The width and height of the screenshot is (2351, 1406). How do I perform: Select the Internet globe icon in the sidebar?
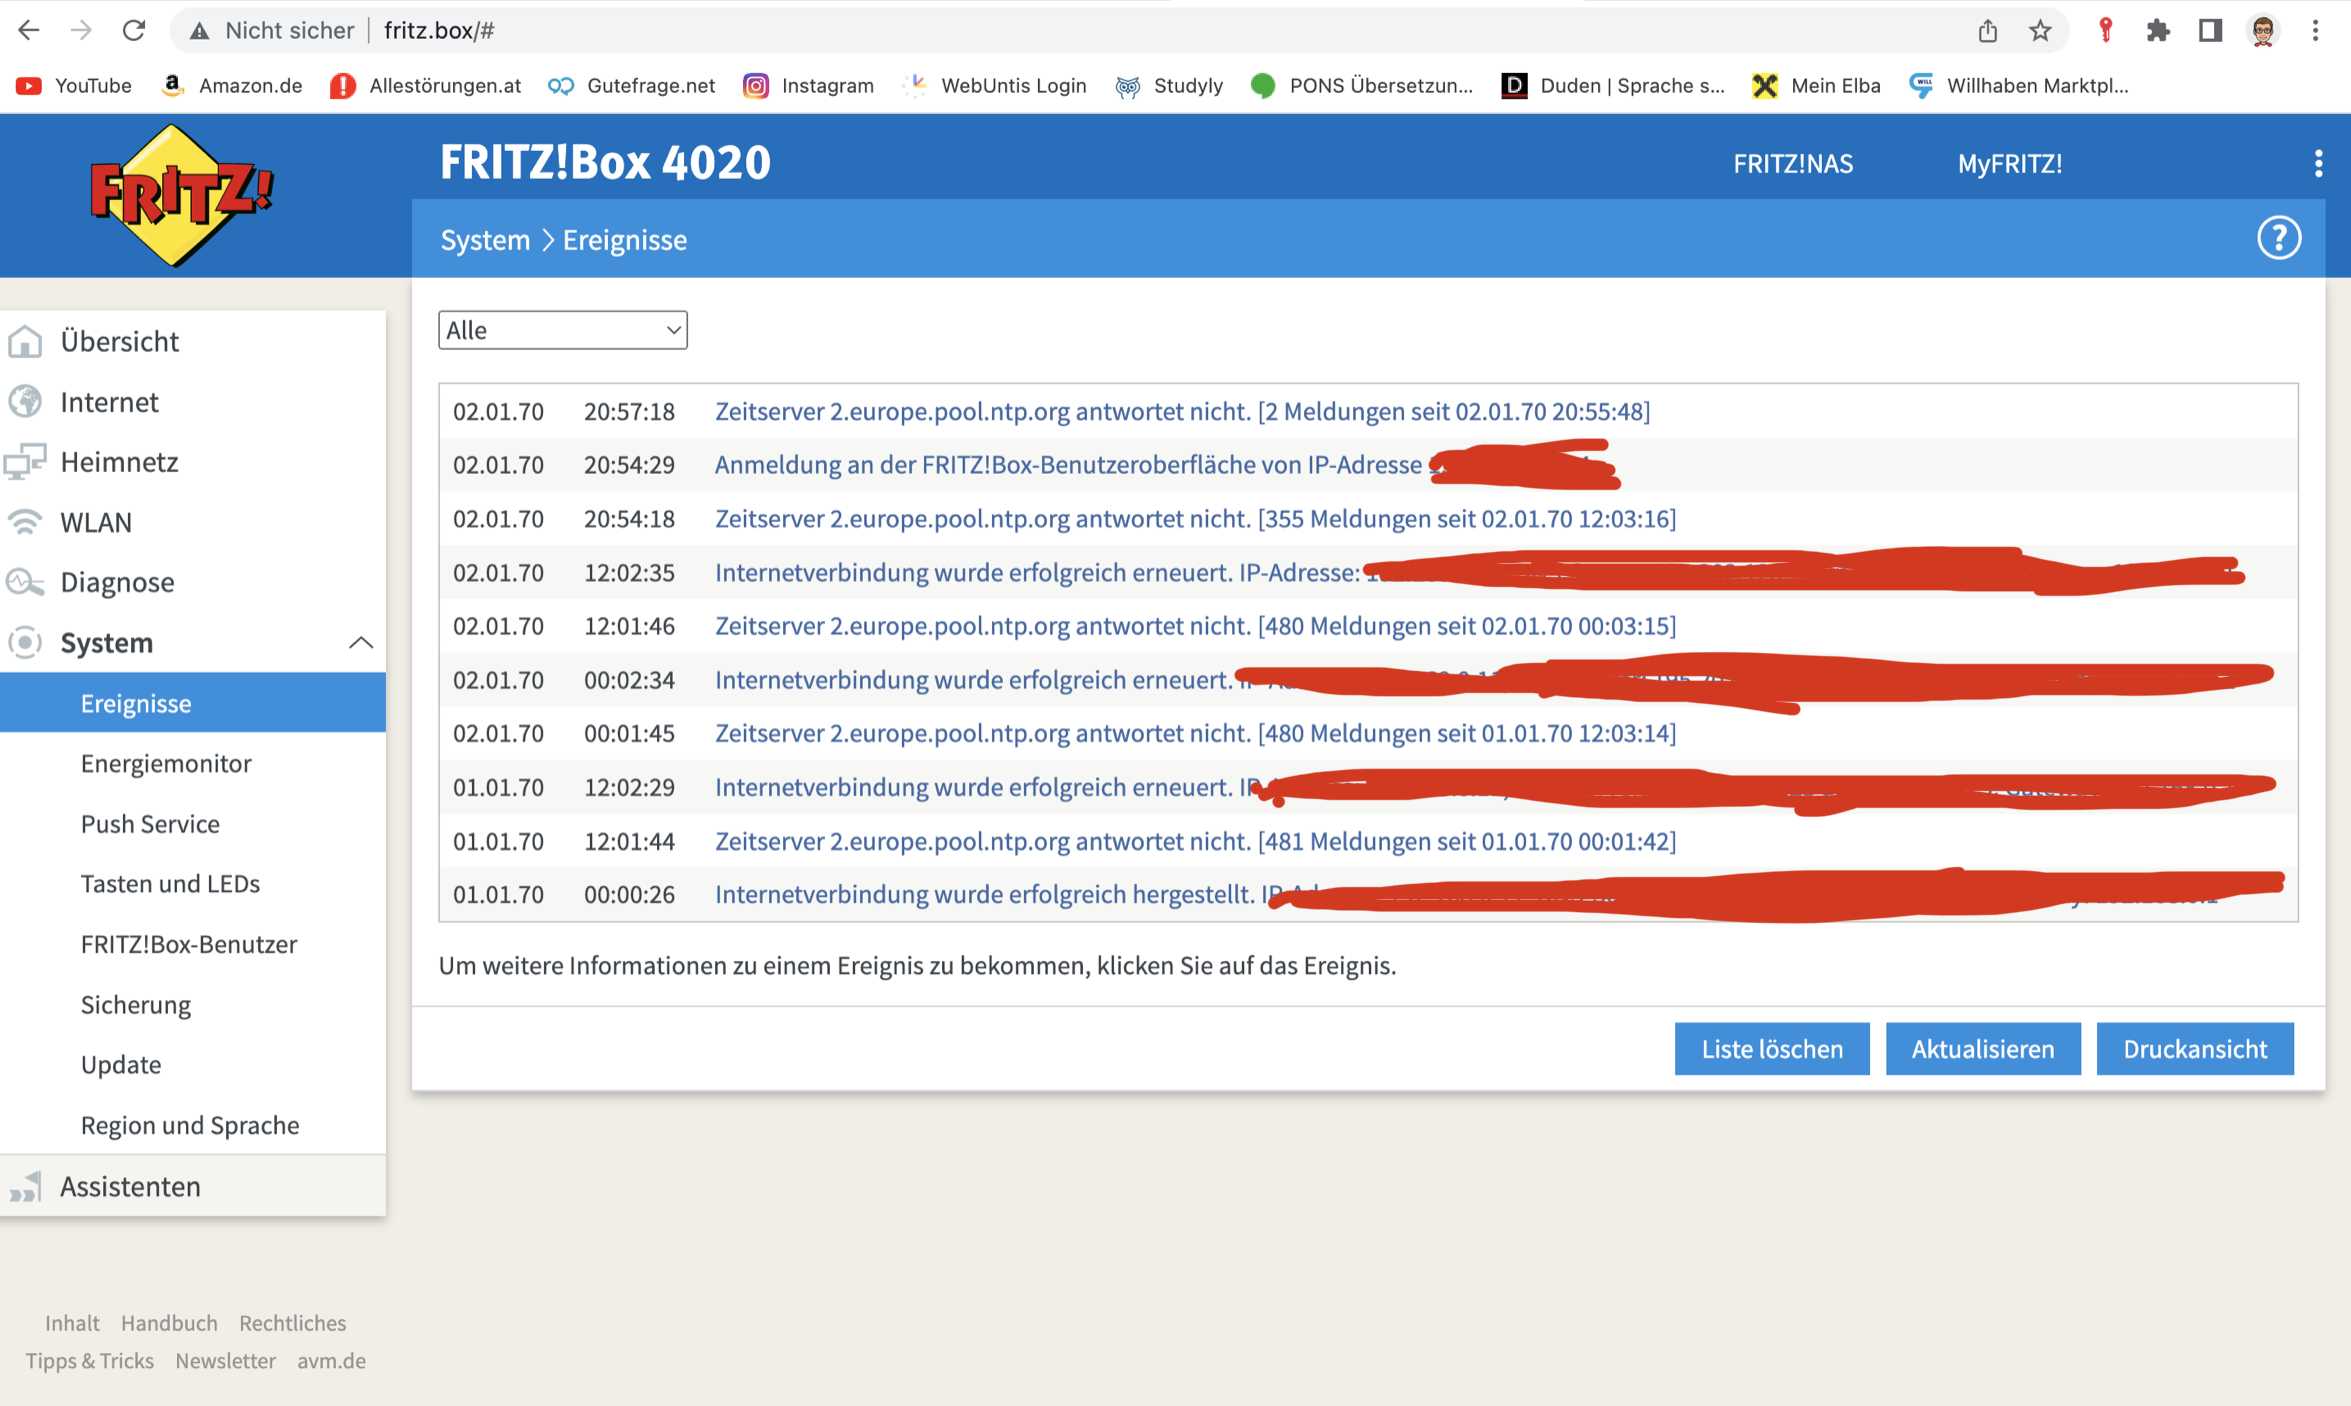[26, 402]
